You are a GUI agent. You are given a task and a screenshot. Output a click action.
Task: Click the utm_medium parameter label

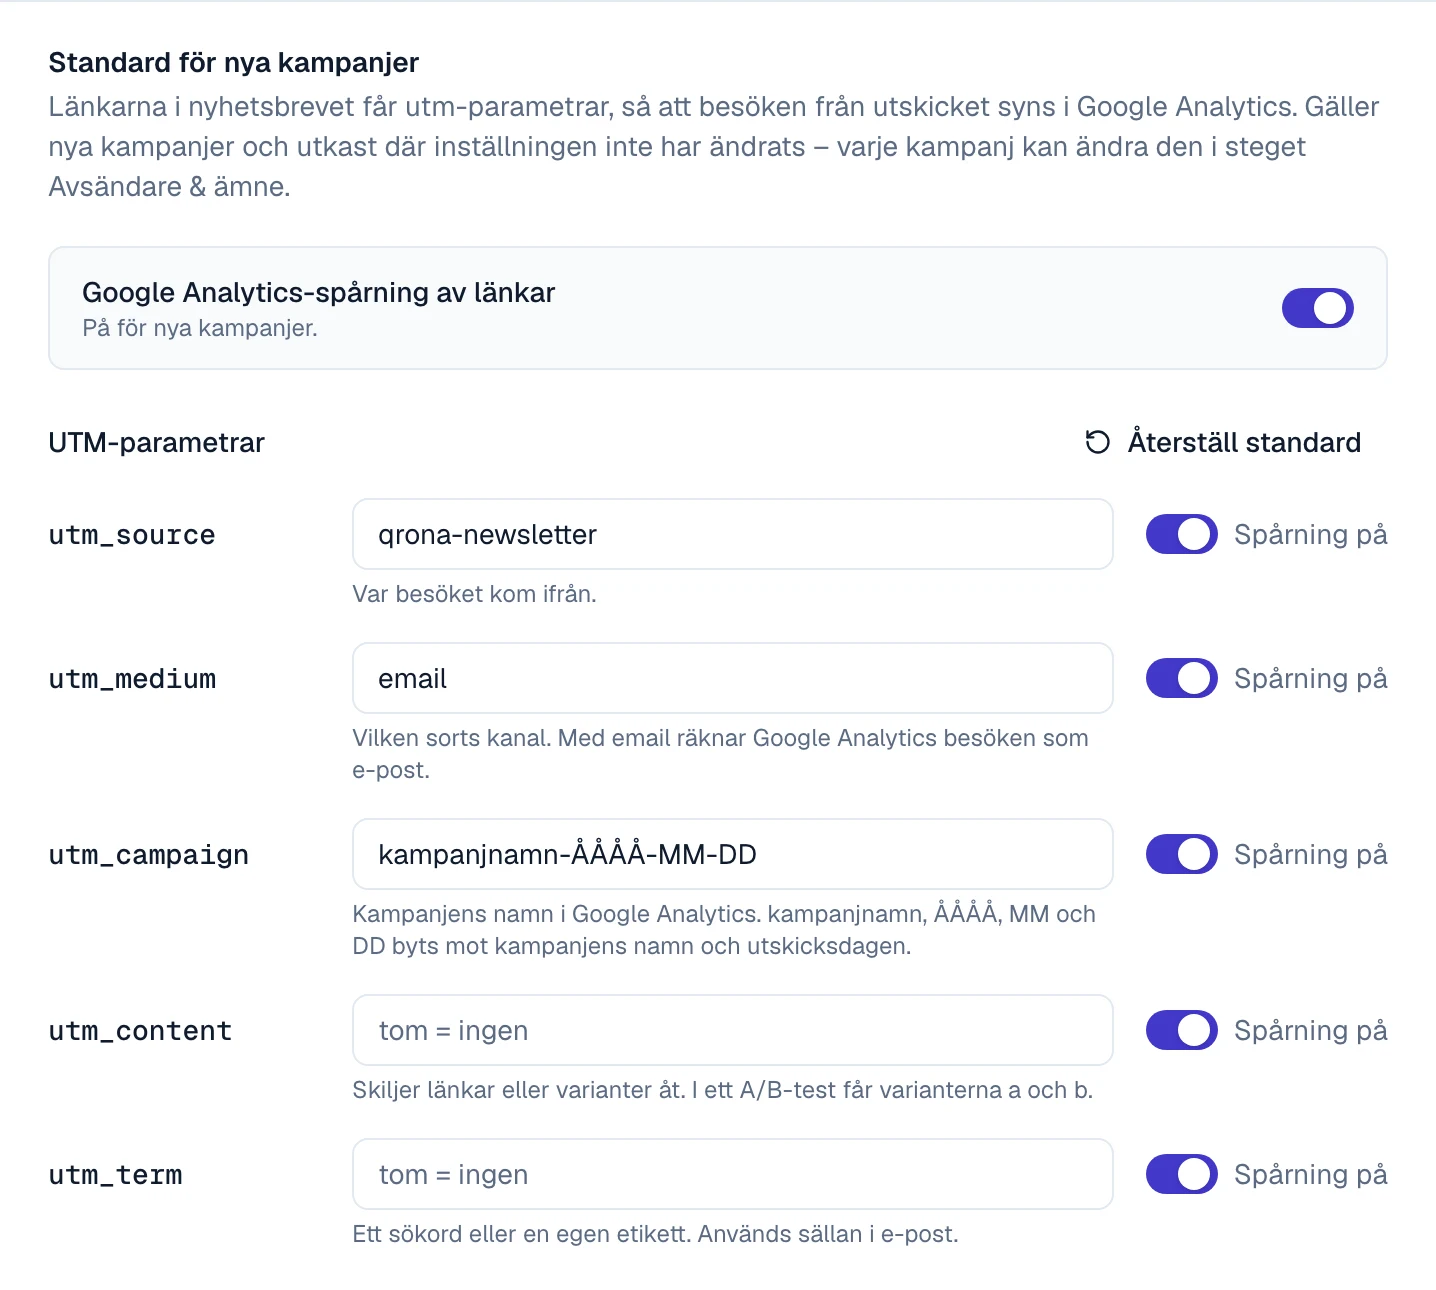pyautogui.click(x=132, y=679)
